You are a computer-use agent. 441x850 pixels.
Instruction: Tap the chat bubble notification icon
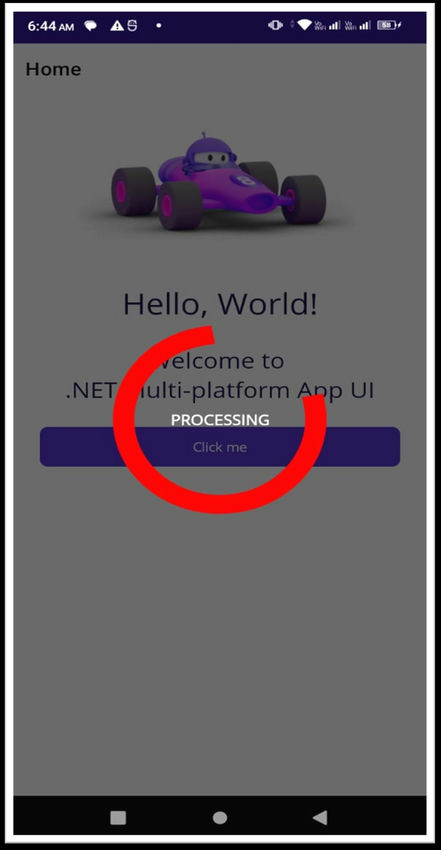tap(90, 26)
